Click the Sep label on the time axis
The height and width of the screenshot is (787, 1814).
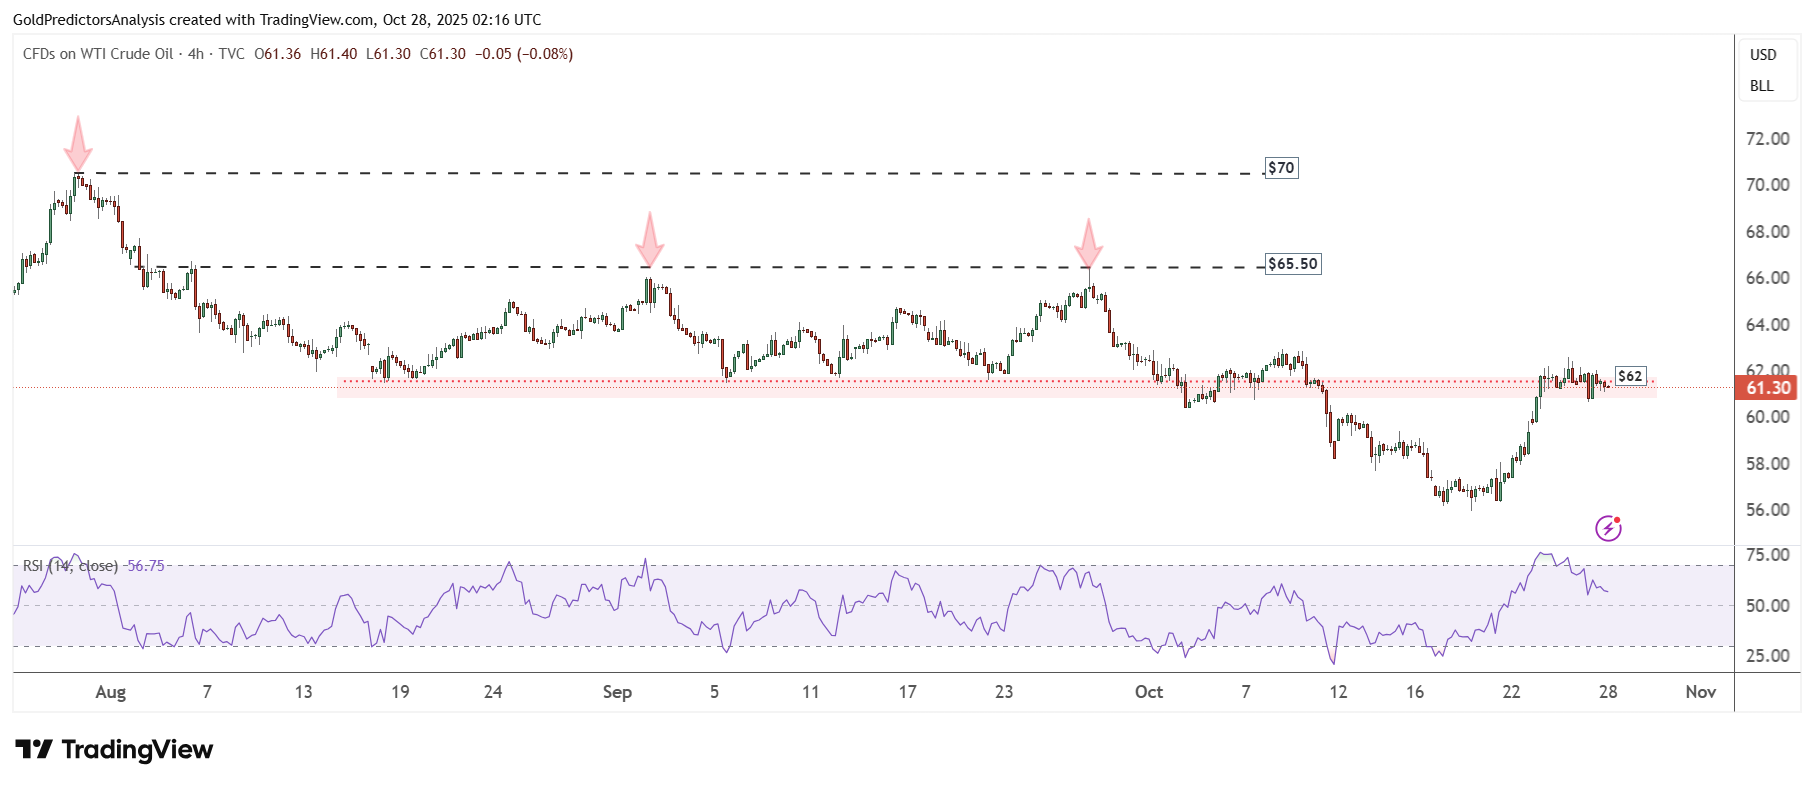(617, 692)
